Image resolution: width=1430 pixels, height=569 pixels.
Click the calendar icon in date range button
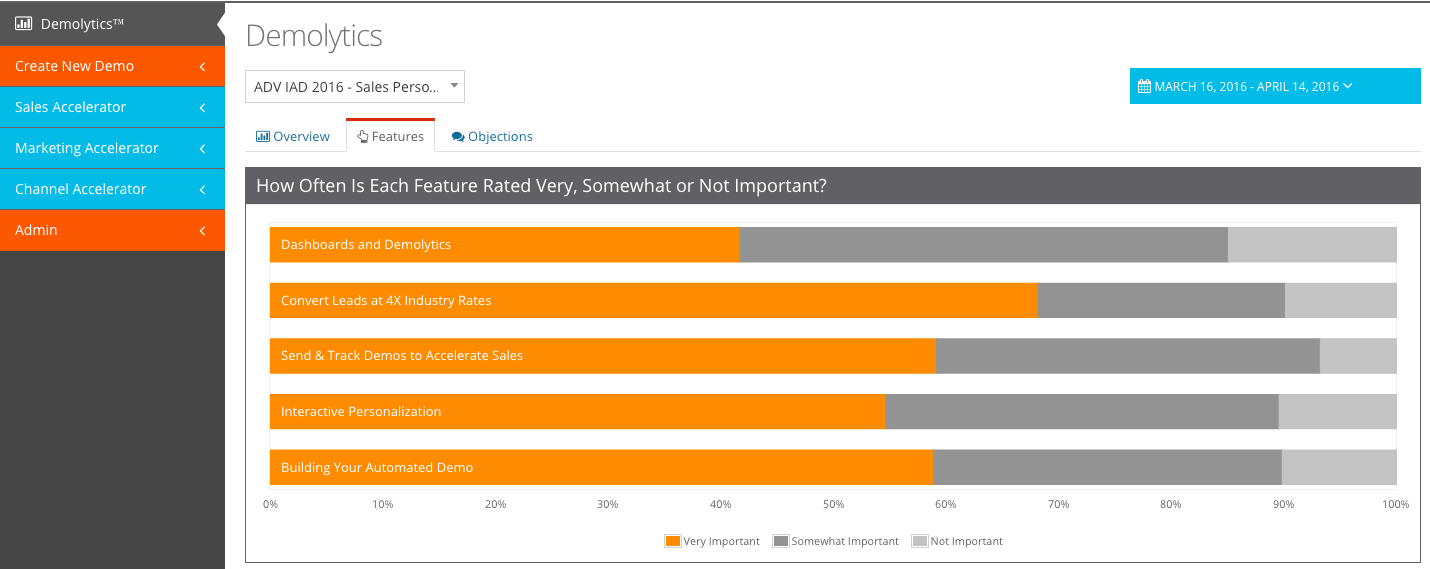pos(1144,87)
